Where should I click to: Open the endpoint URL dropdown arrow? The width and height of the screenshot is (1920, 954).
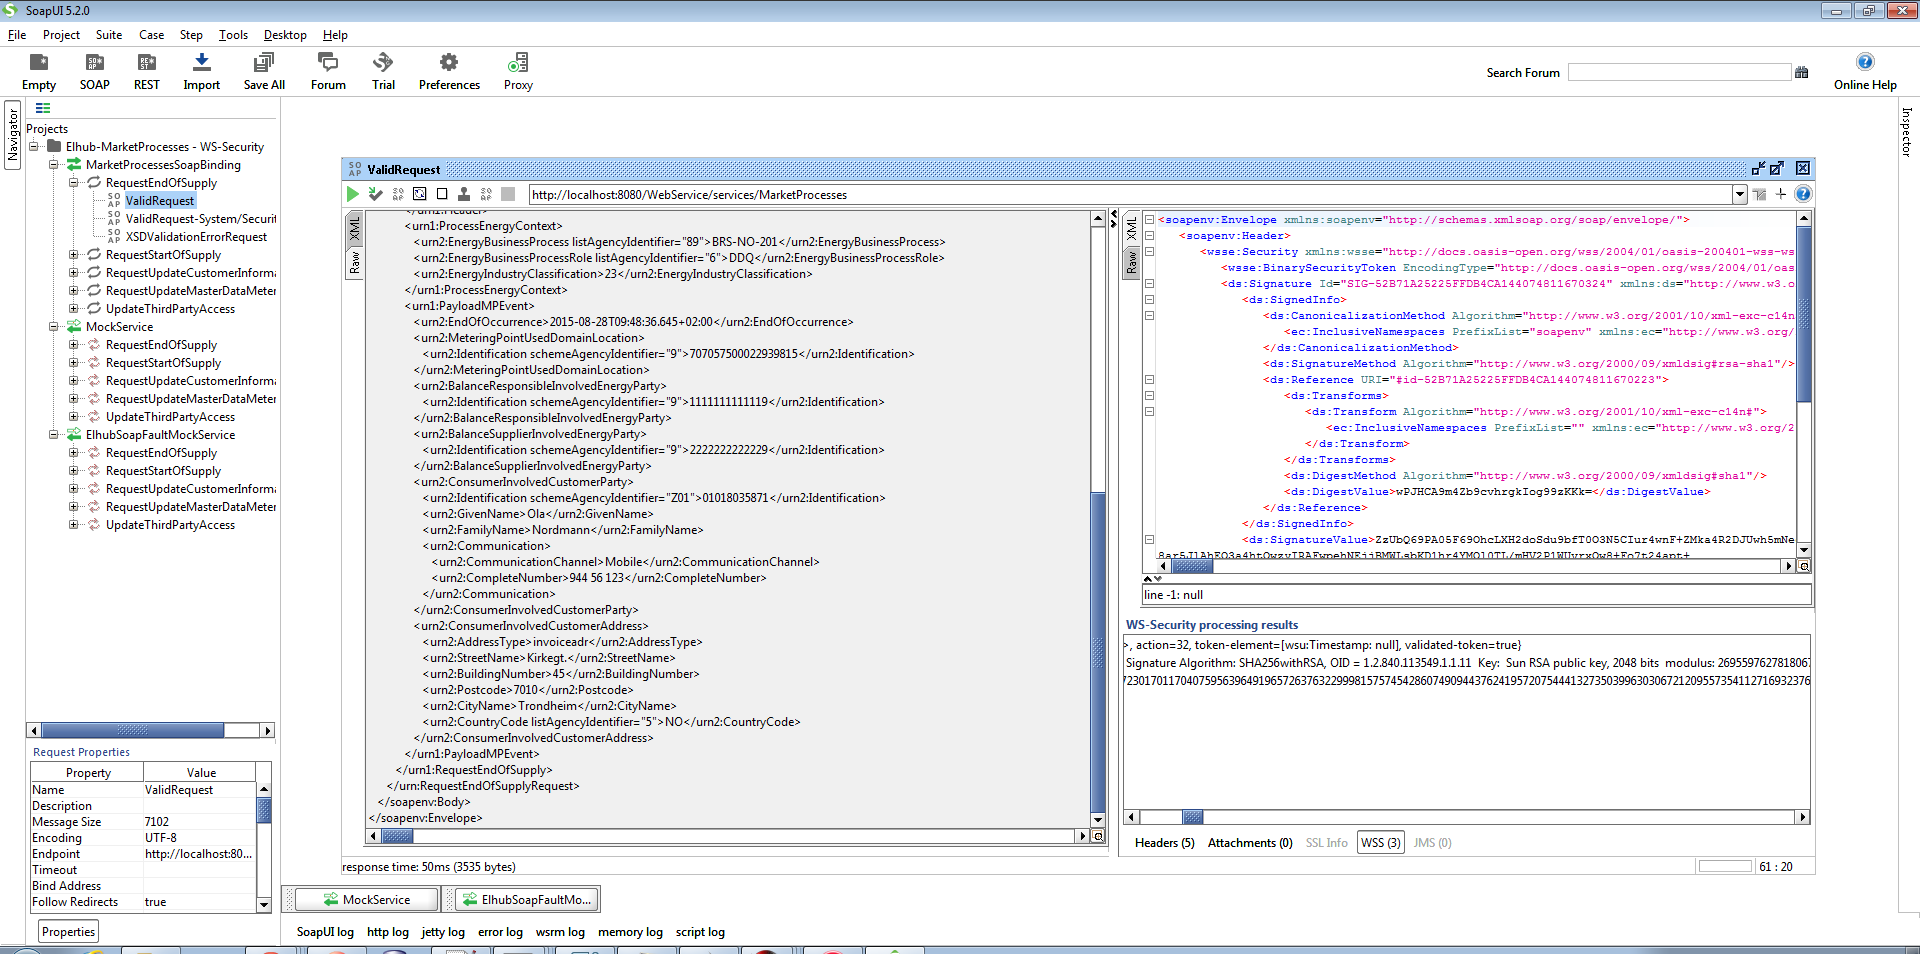[1739, 195]
